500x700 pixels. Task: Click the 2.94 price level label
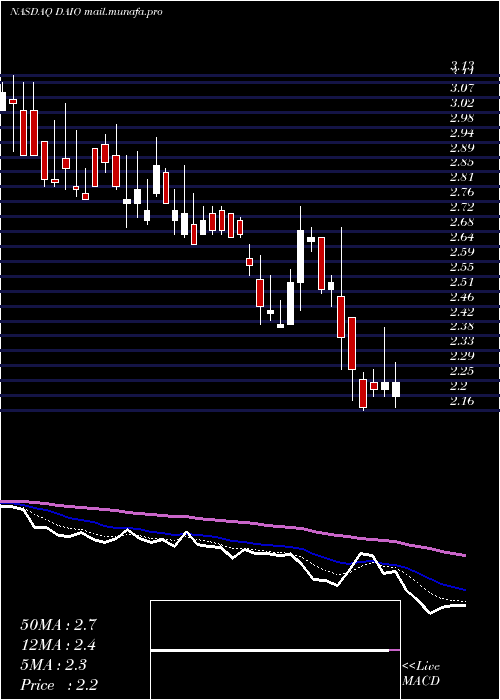tap(462, 133)
